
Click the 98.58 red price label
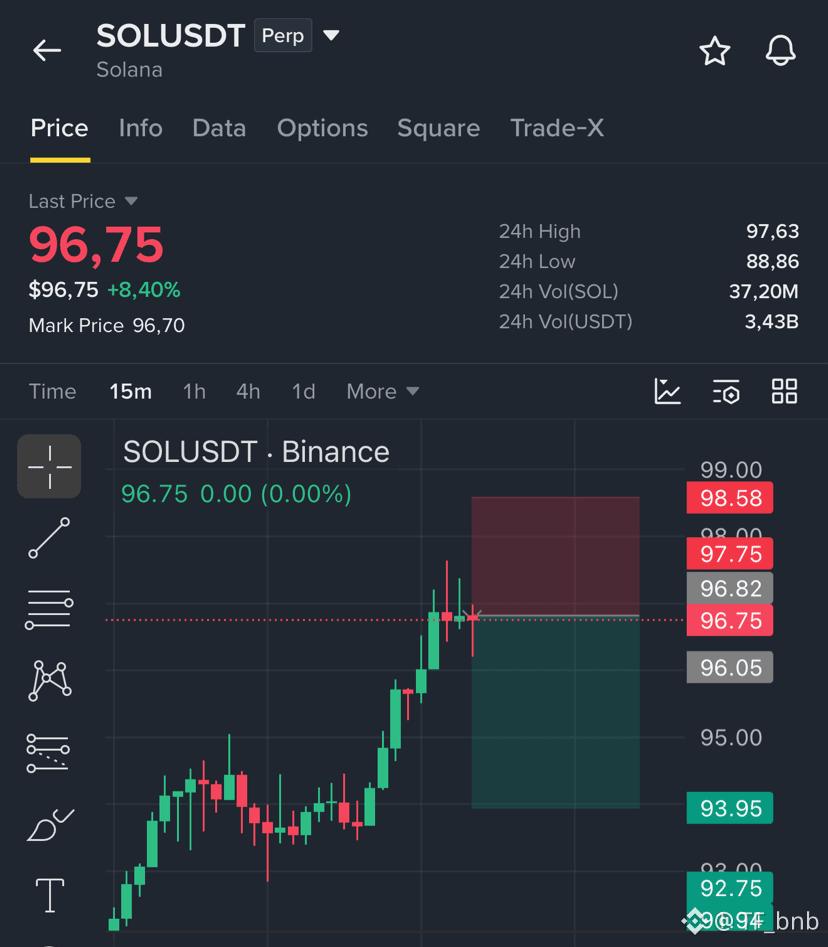point(730,498)
